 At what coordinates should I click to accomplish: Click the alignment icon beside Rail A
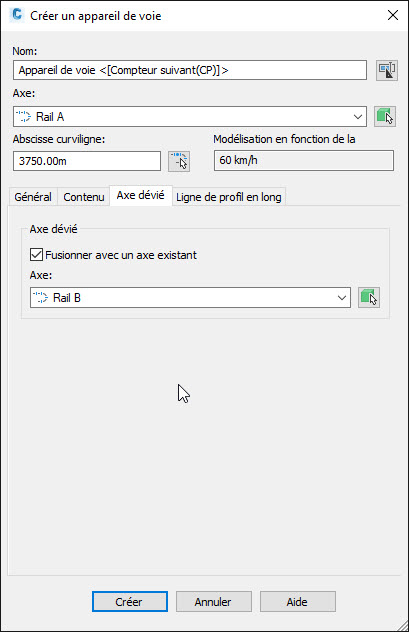coord(25,117)
